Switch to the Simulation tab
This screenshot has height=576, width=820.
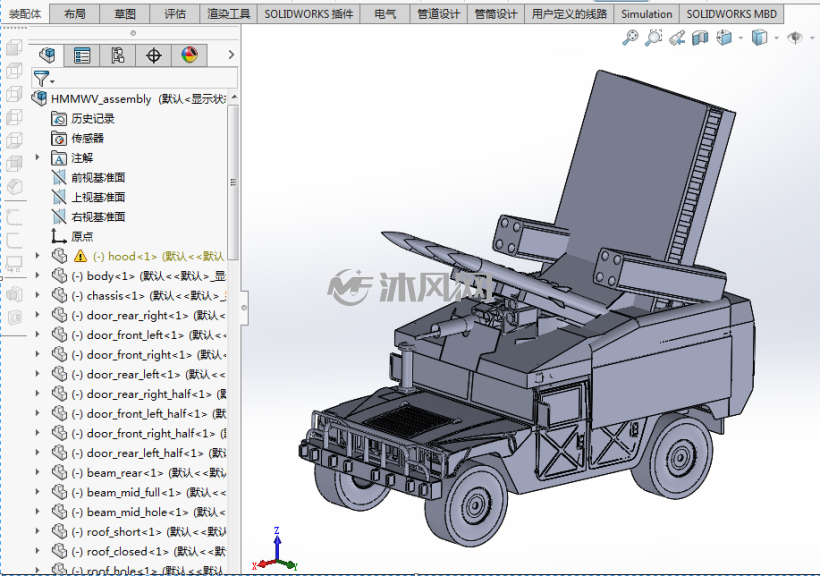(646, 14)
